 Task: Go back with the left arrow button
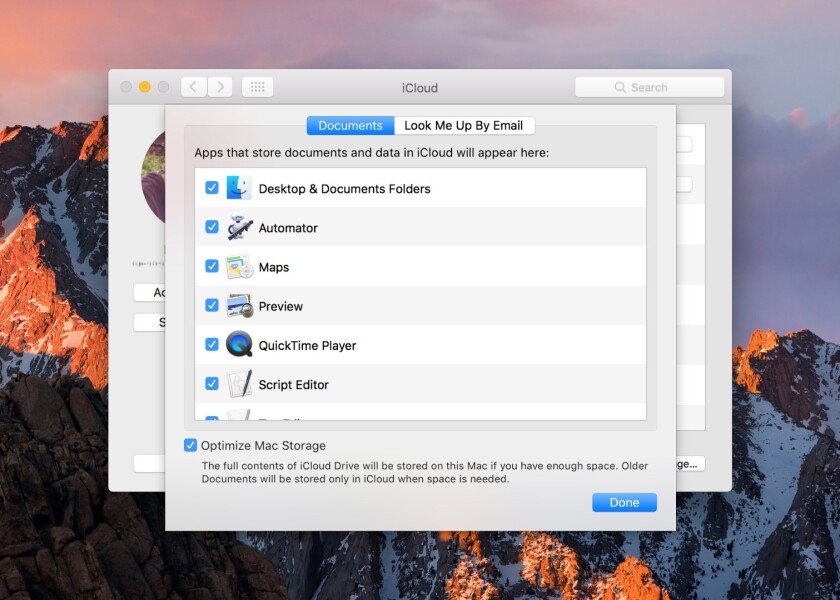194,87
